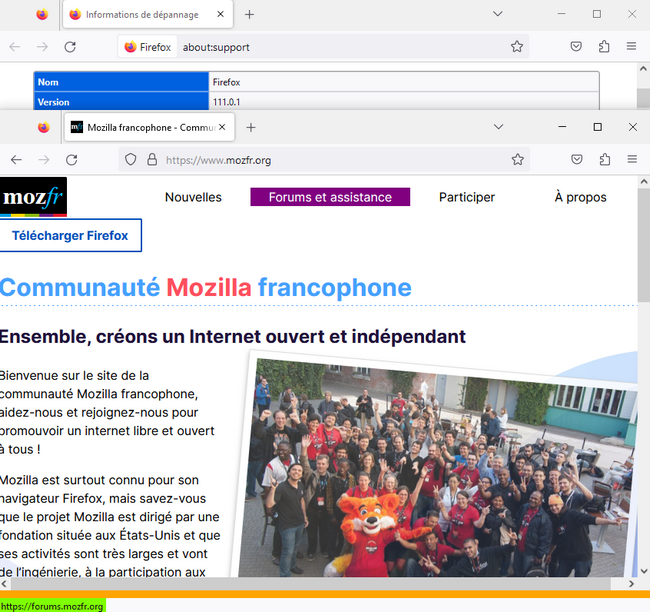Save mozfr.org to Pocket
This screenshot has height=612, width=650.
[577, 159]
